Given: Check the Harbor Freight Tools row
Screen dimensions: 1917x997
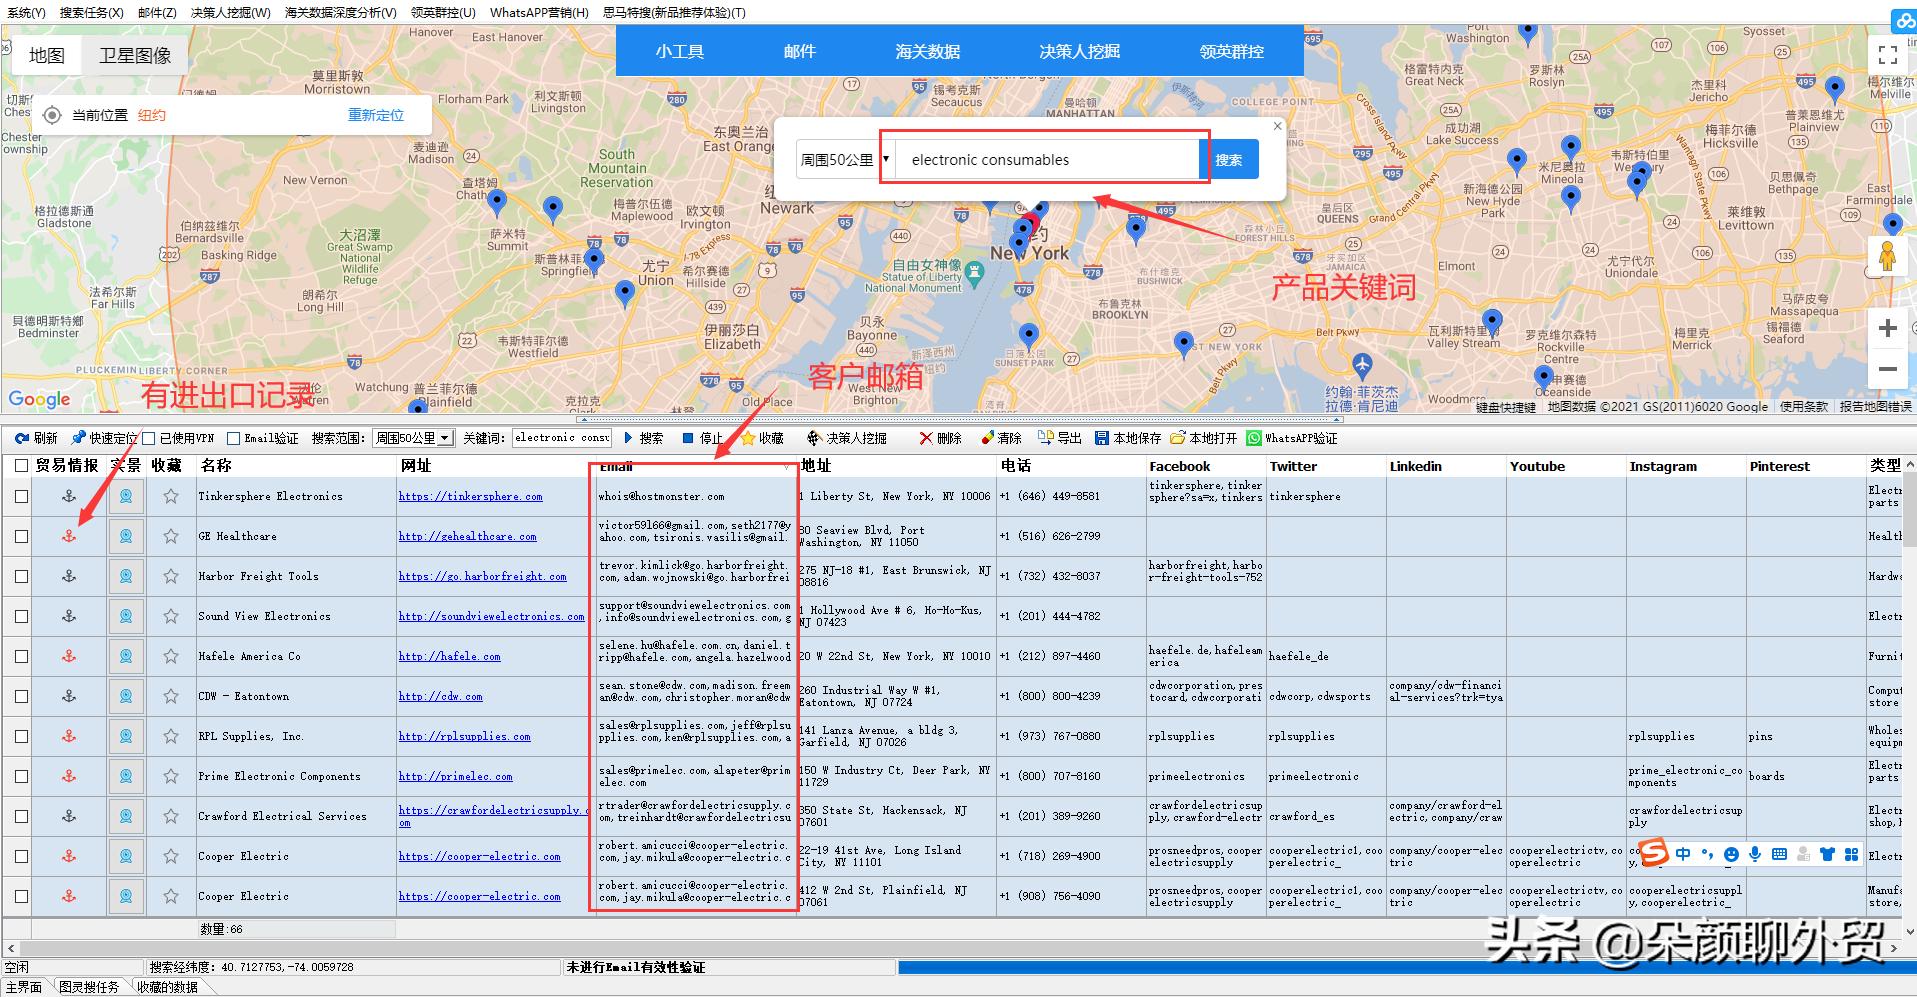Looking at the screenshot, I should (21, 576).
